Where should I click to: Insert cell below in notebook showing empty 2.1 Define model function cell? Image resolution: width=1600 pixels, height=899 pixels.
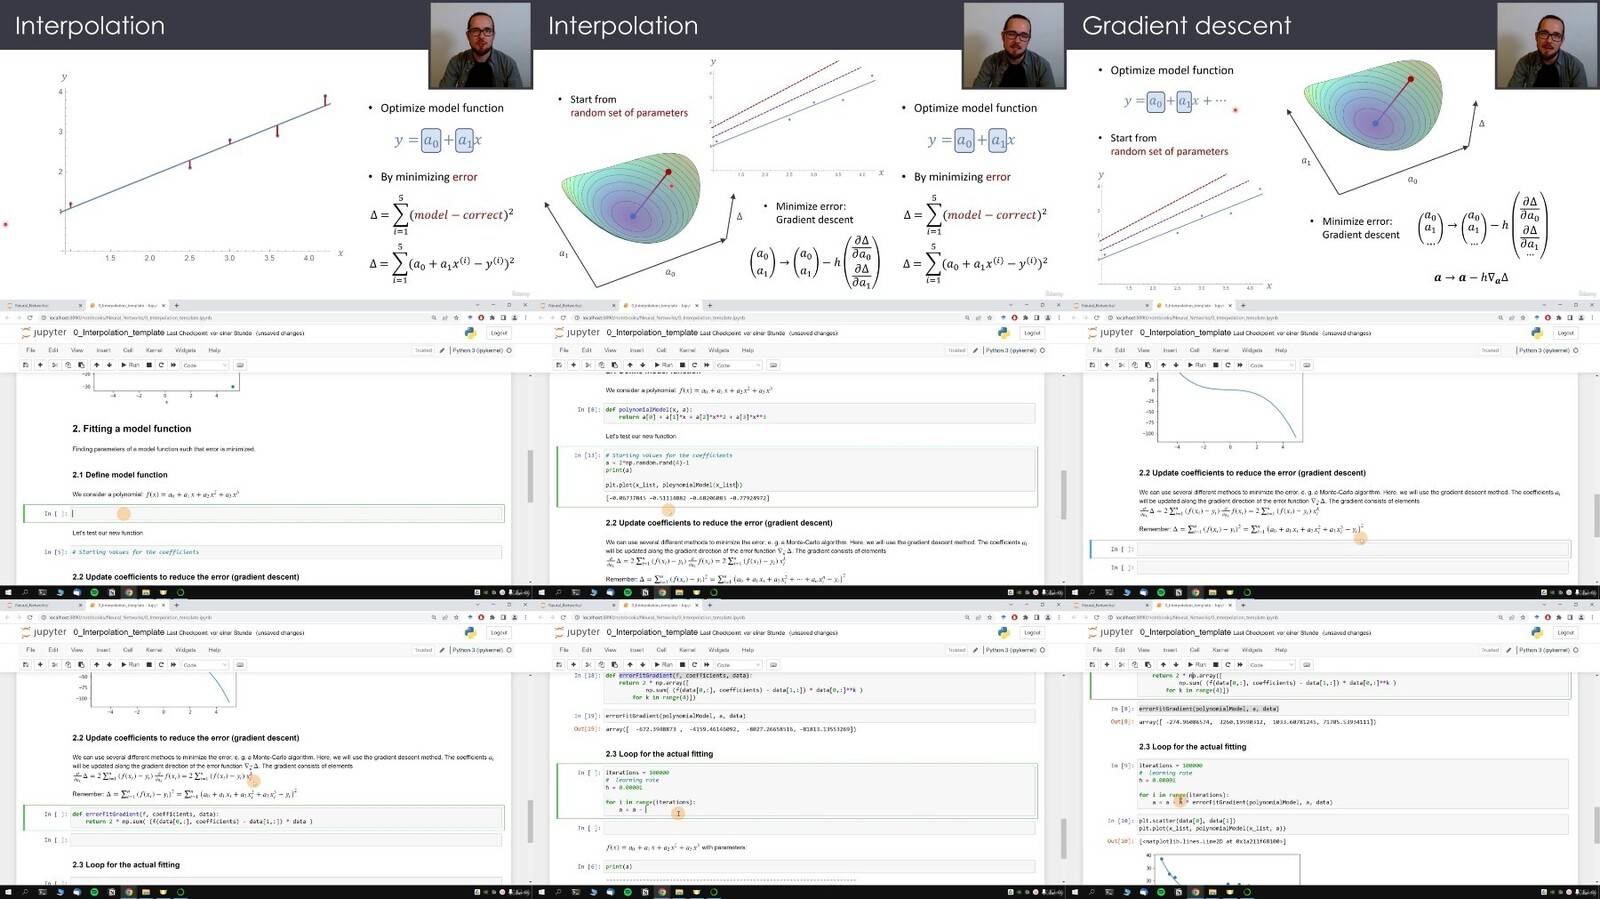tap(40, 365)
